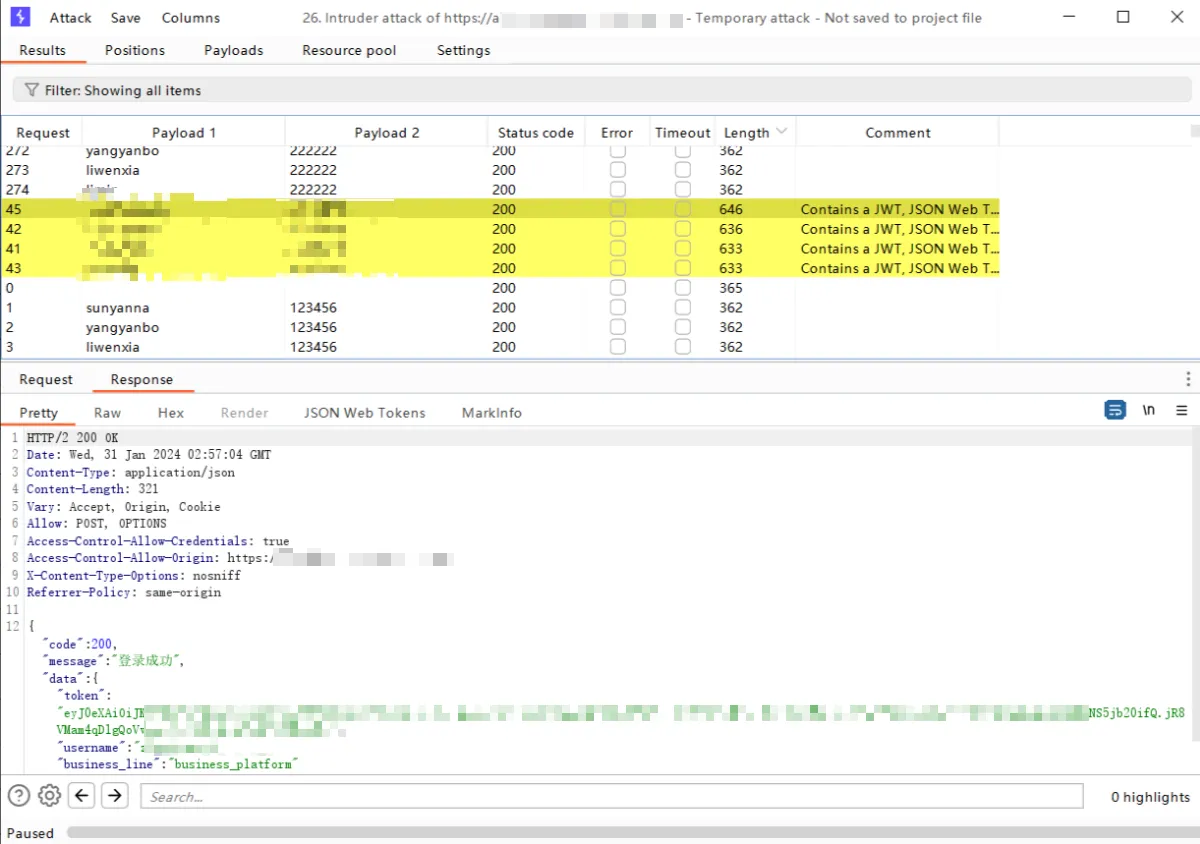Open the three-dot panel options menu
This screenshot has height=844, width=1200.
coord(1187,379)
